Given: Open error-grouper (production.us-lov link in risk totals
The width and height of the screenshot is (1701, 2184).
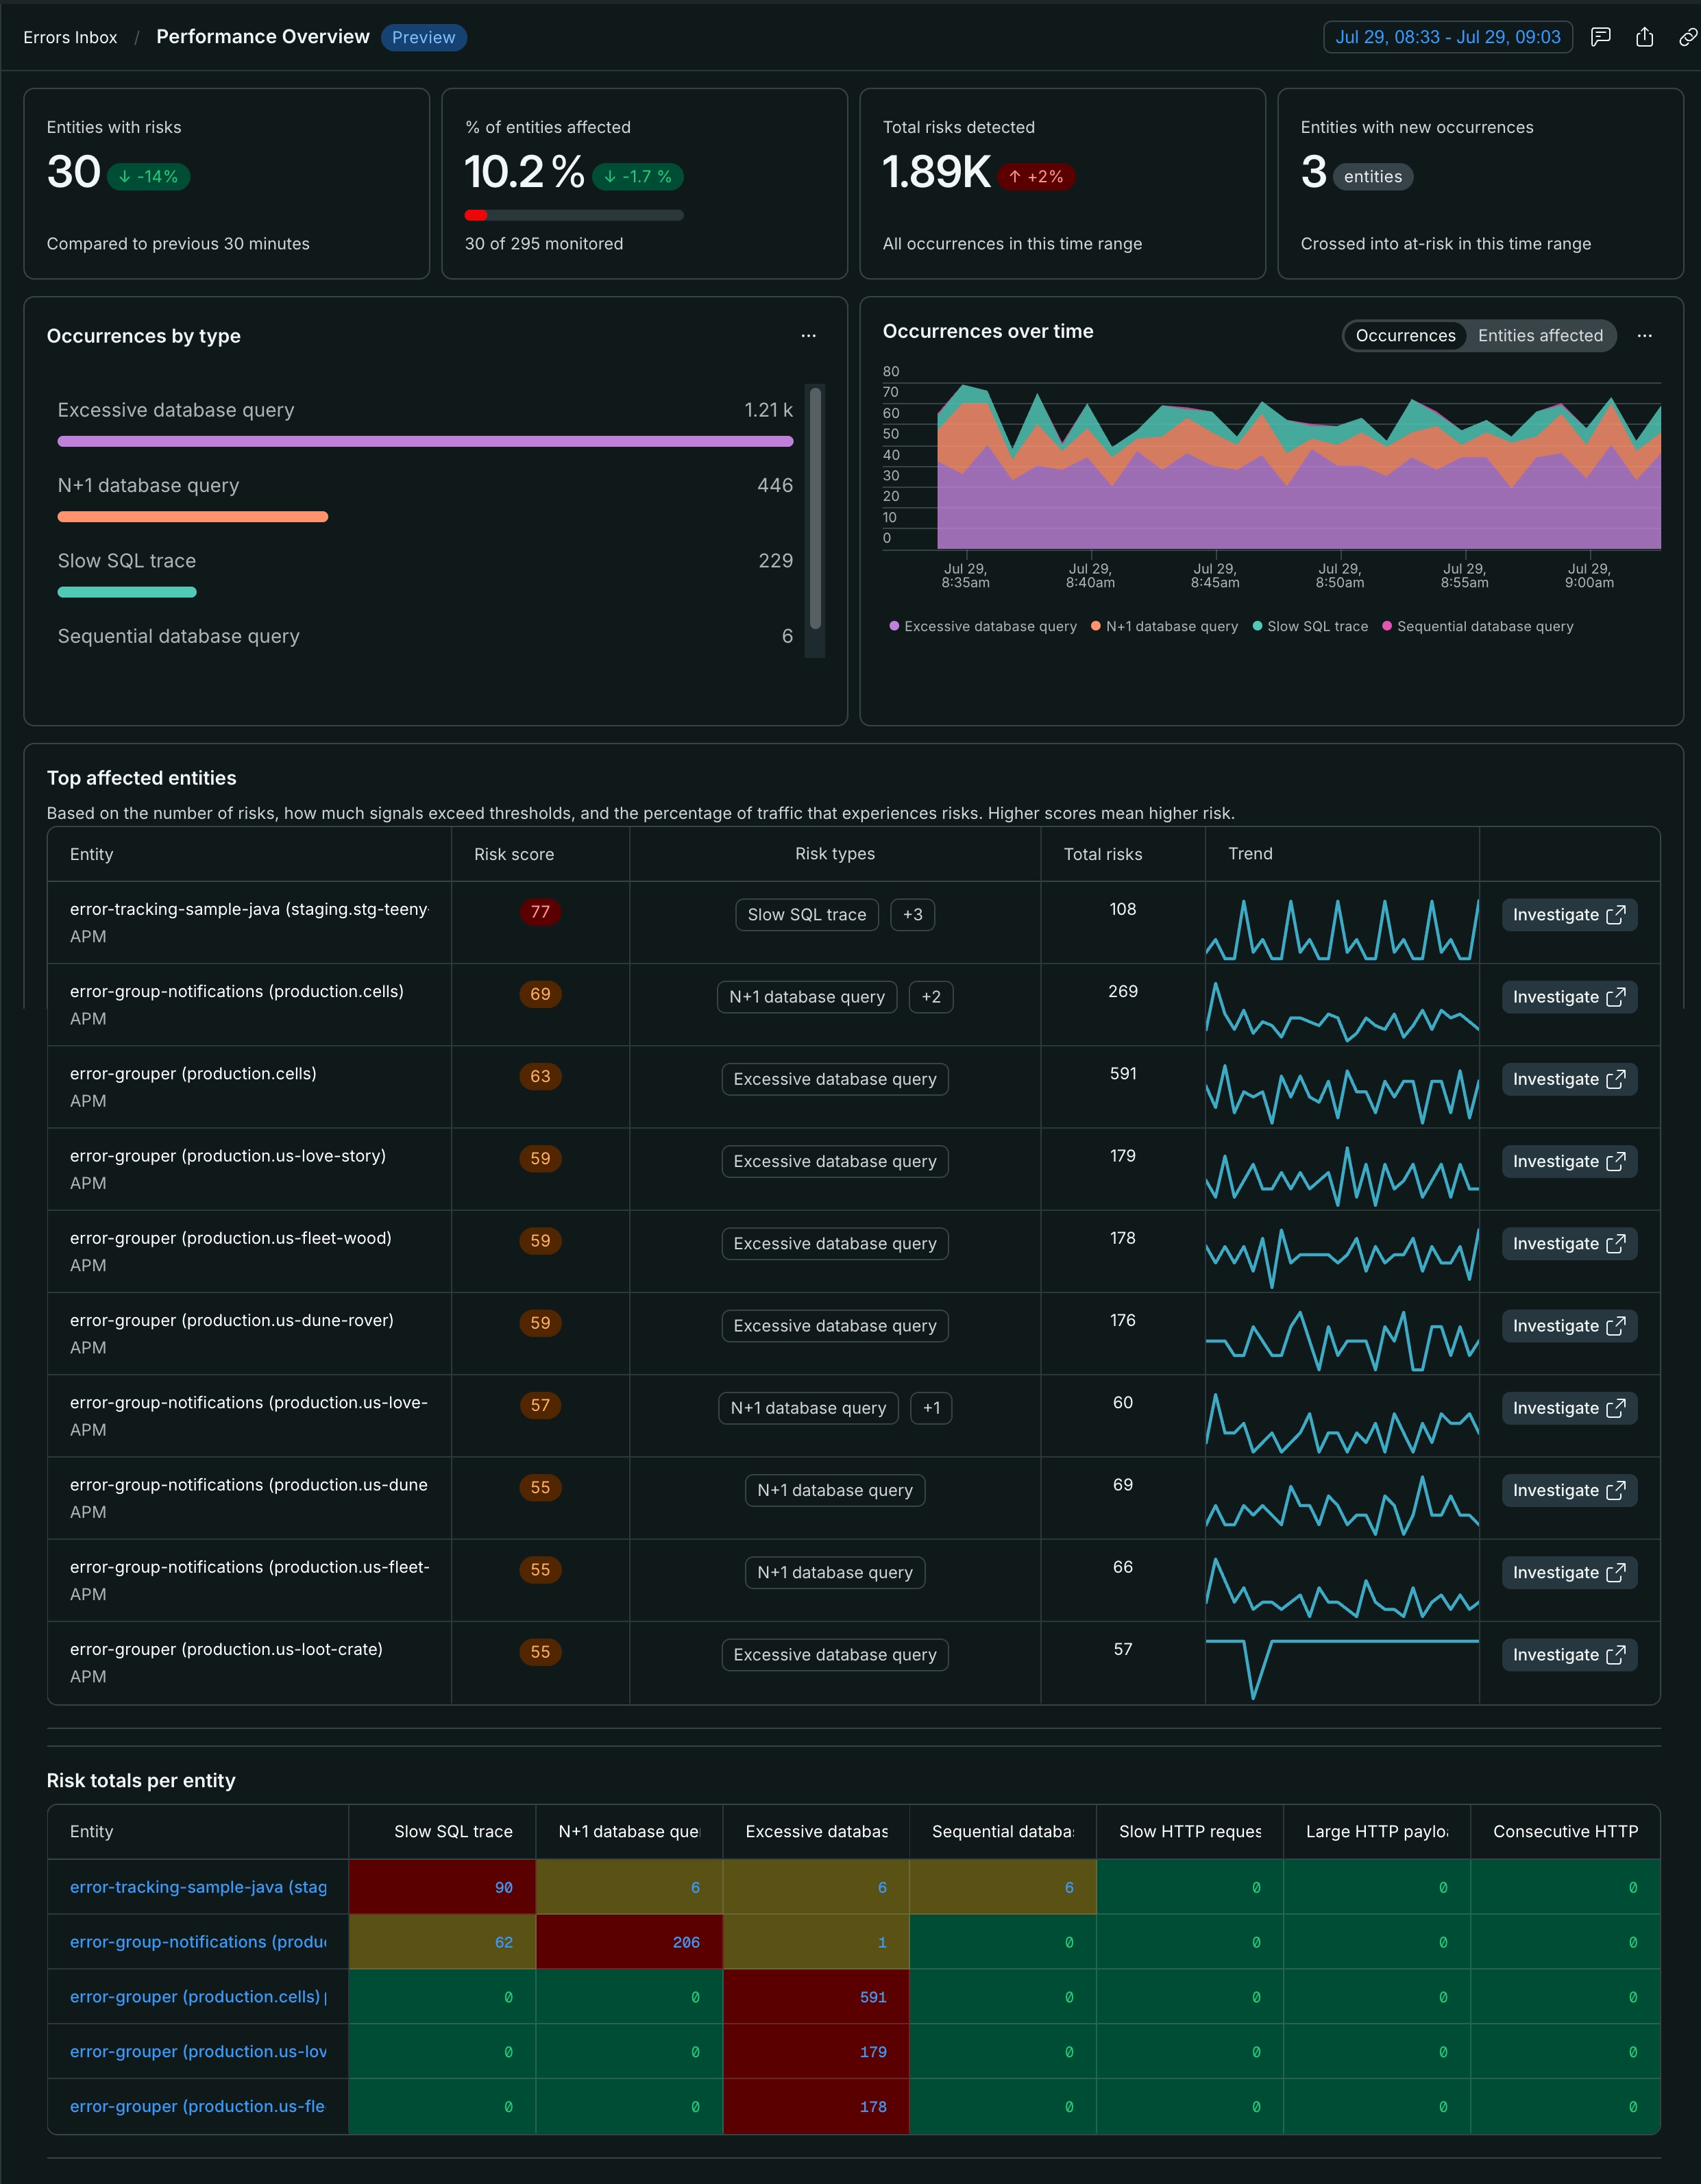Looking at the screenshot, I should (x=198, y=2051).
